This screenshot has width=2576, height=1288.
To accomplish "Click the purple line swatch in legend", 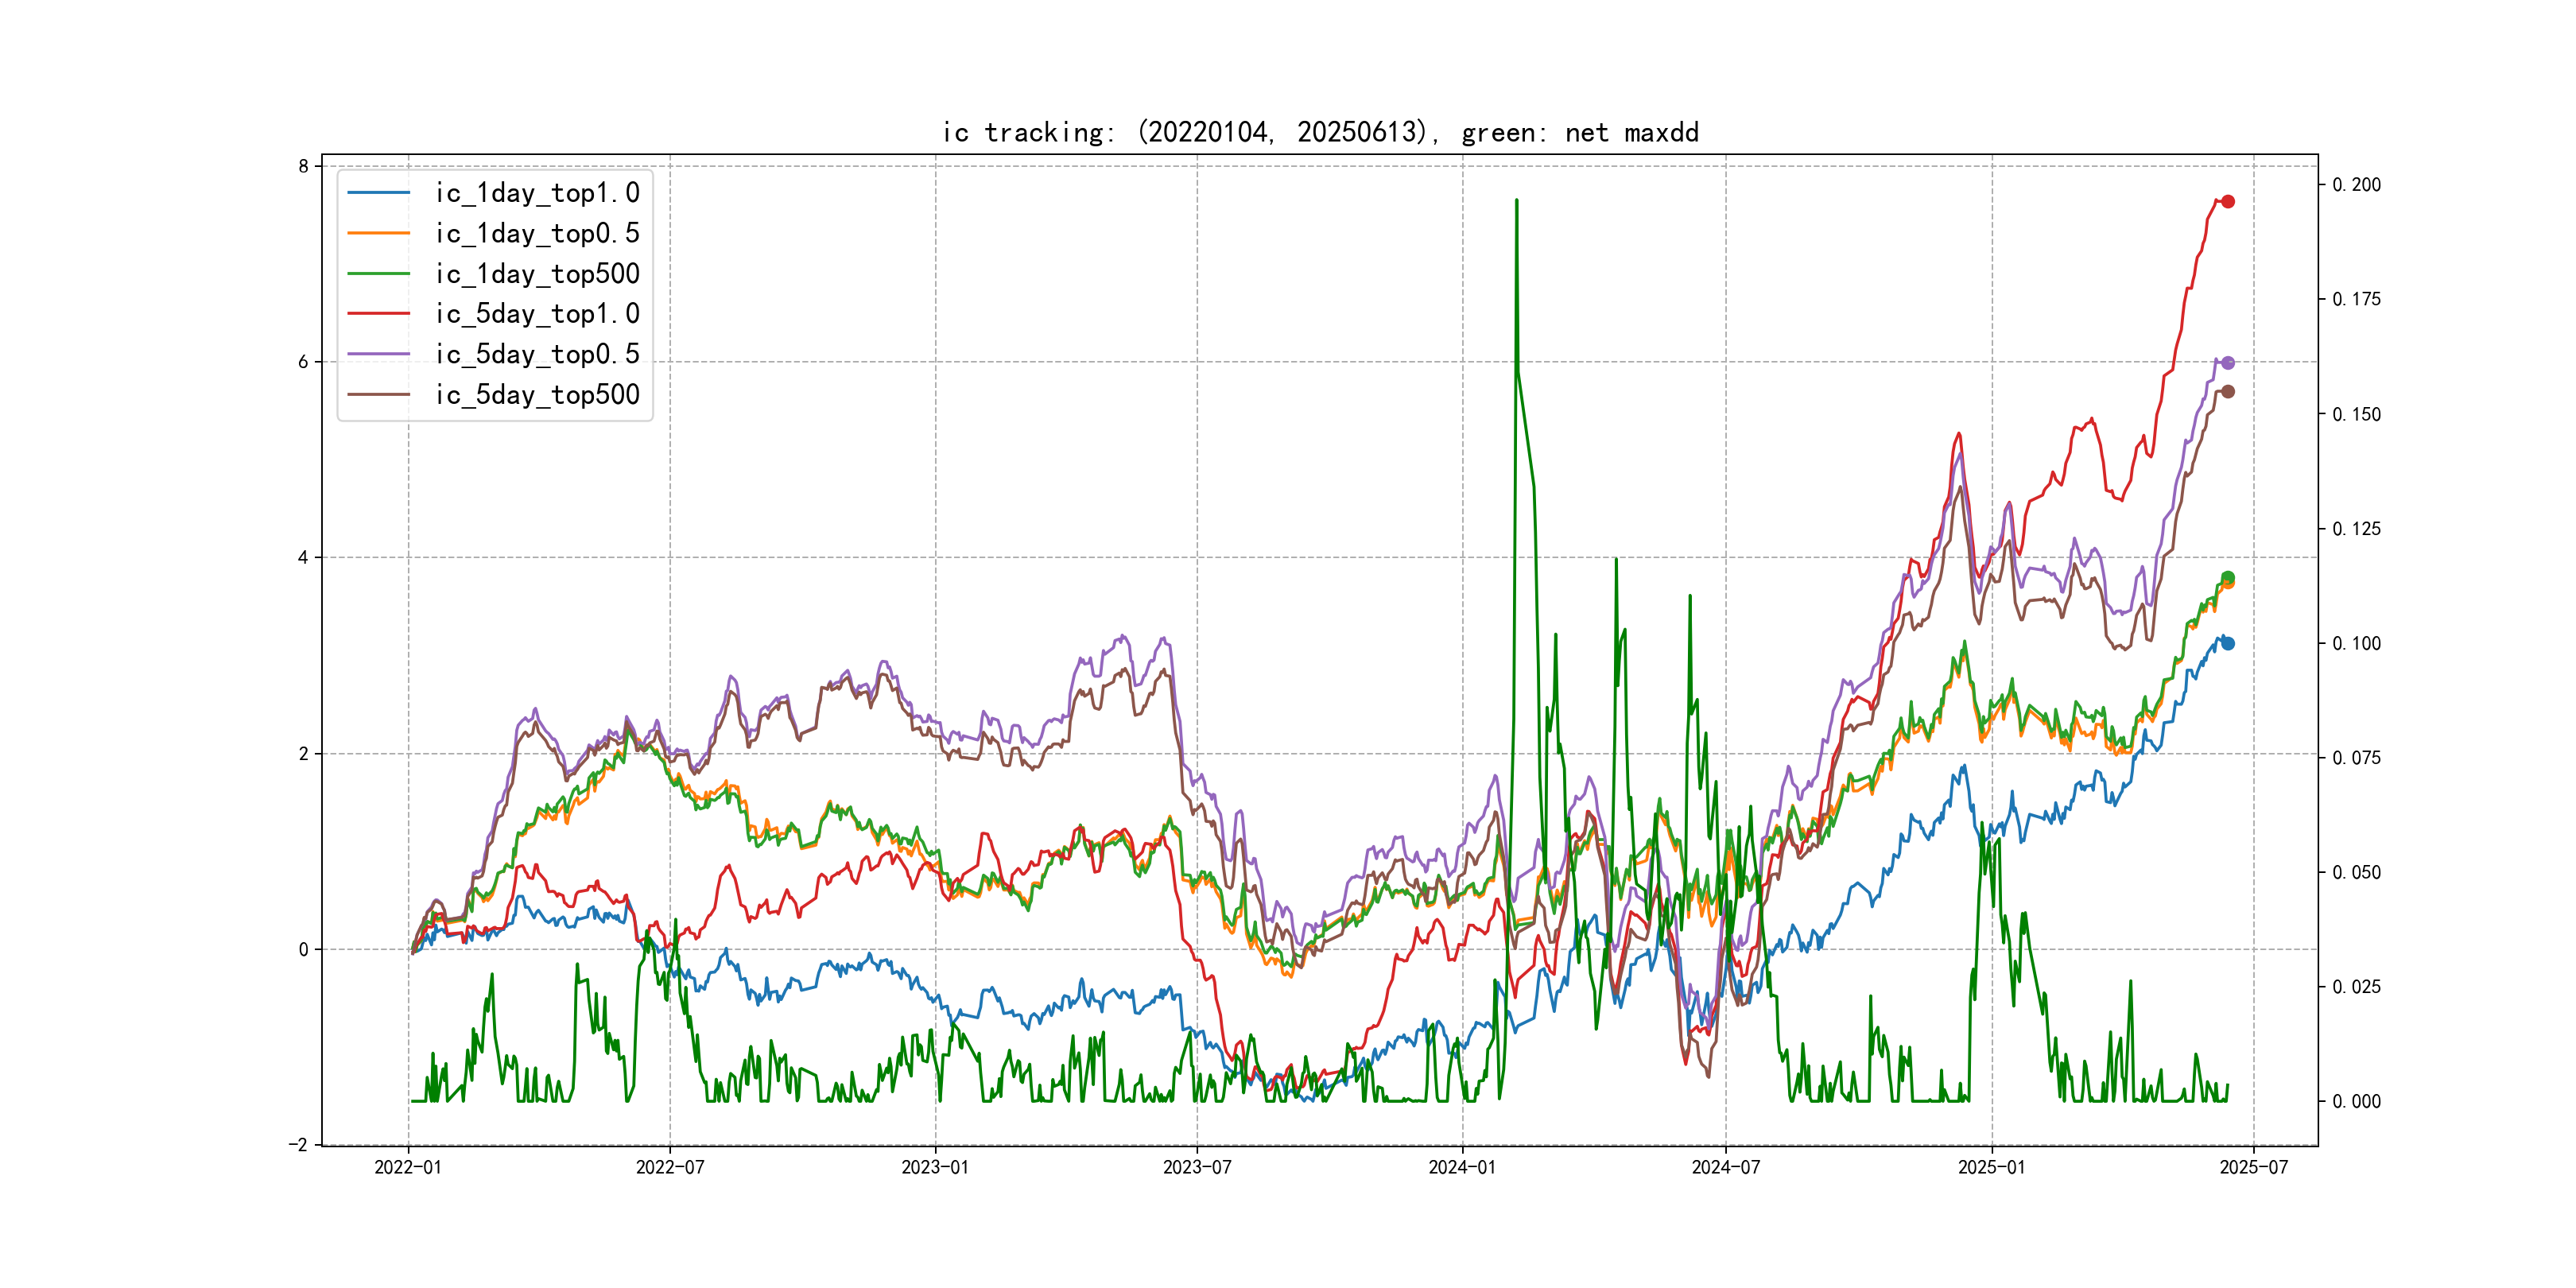I will (x=378, y=354).
